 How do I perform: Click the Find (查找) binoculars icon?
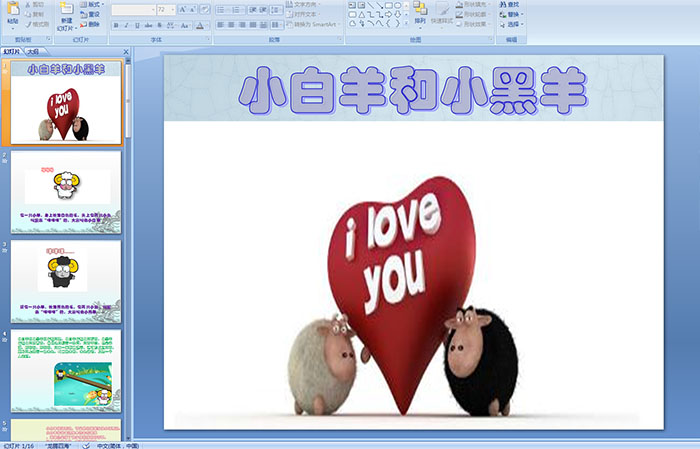tap(503, 4)
